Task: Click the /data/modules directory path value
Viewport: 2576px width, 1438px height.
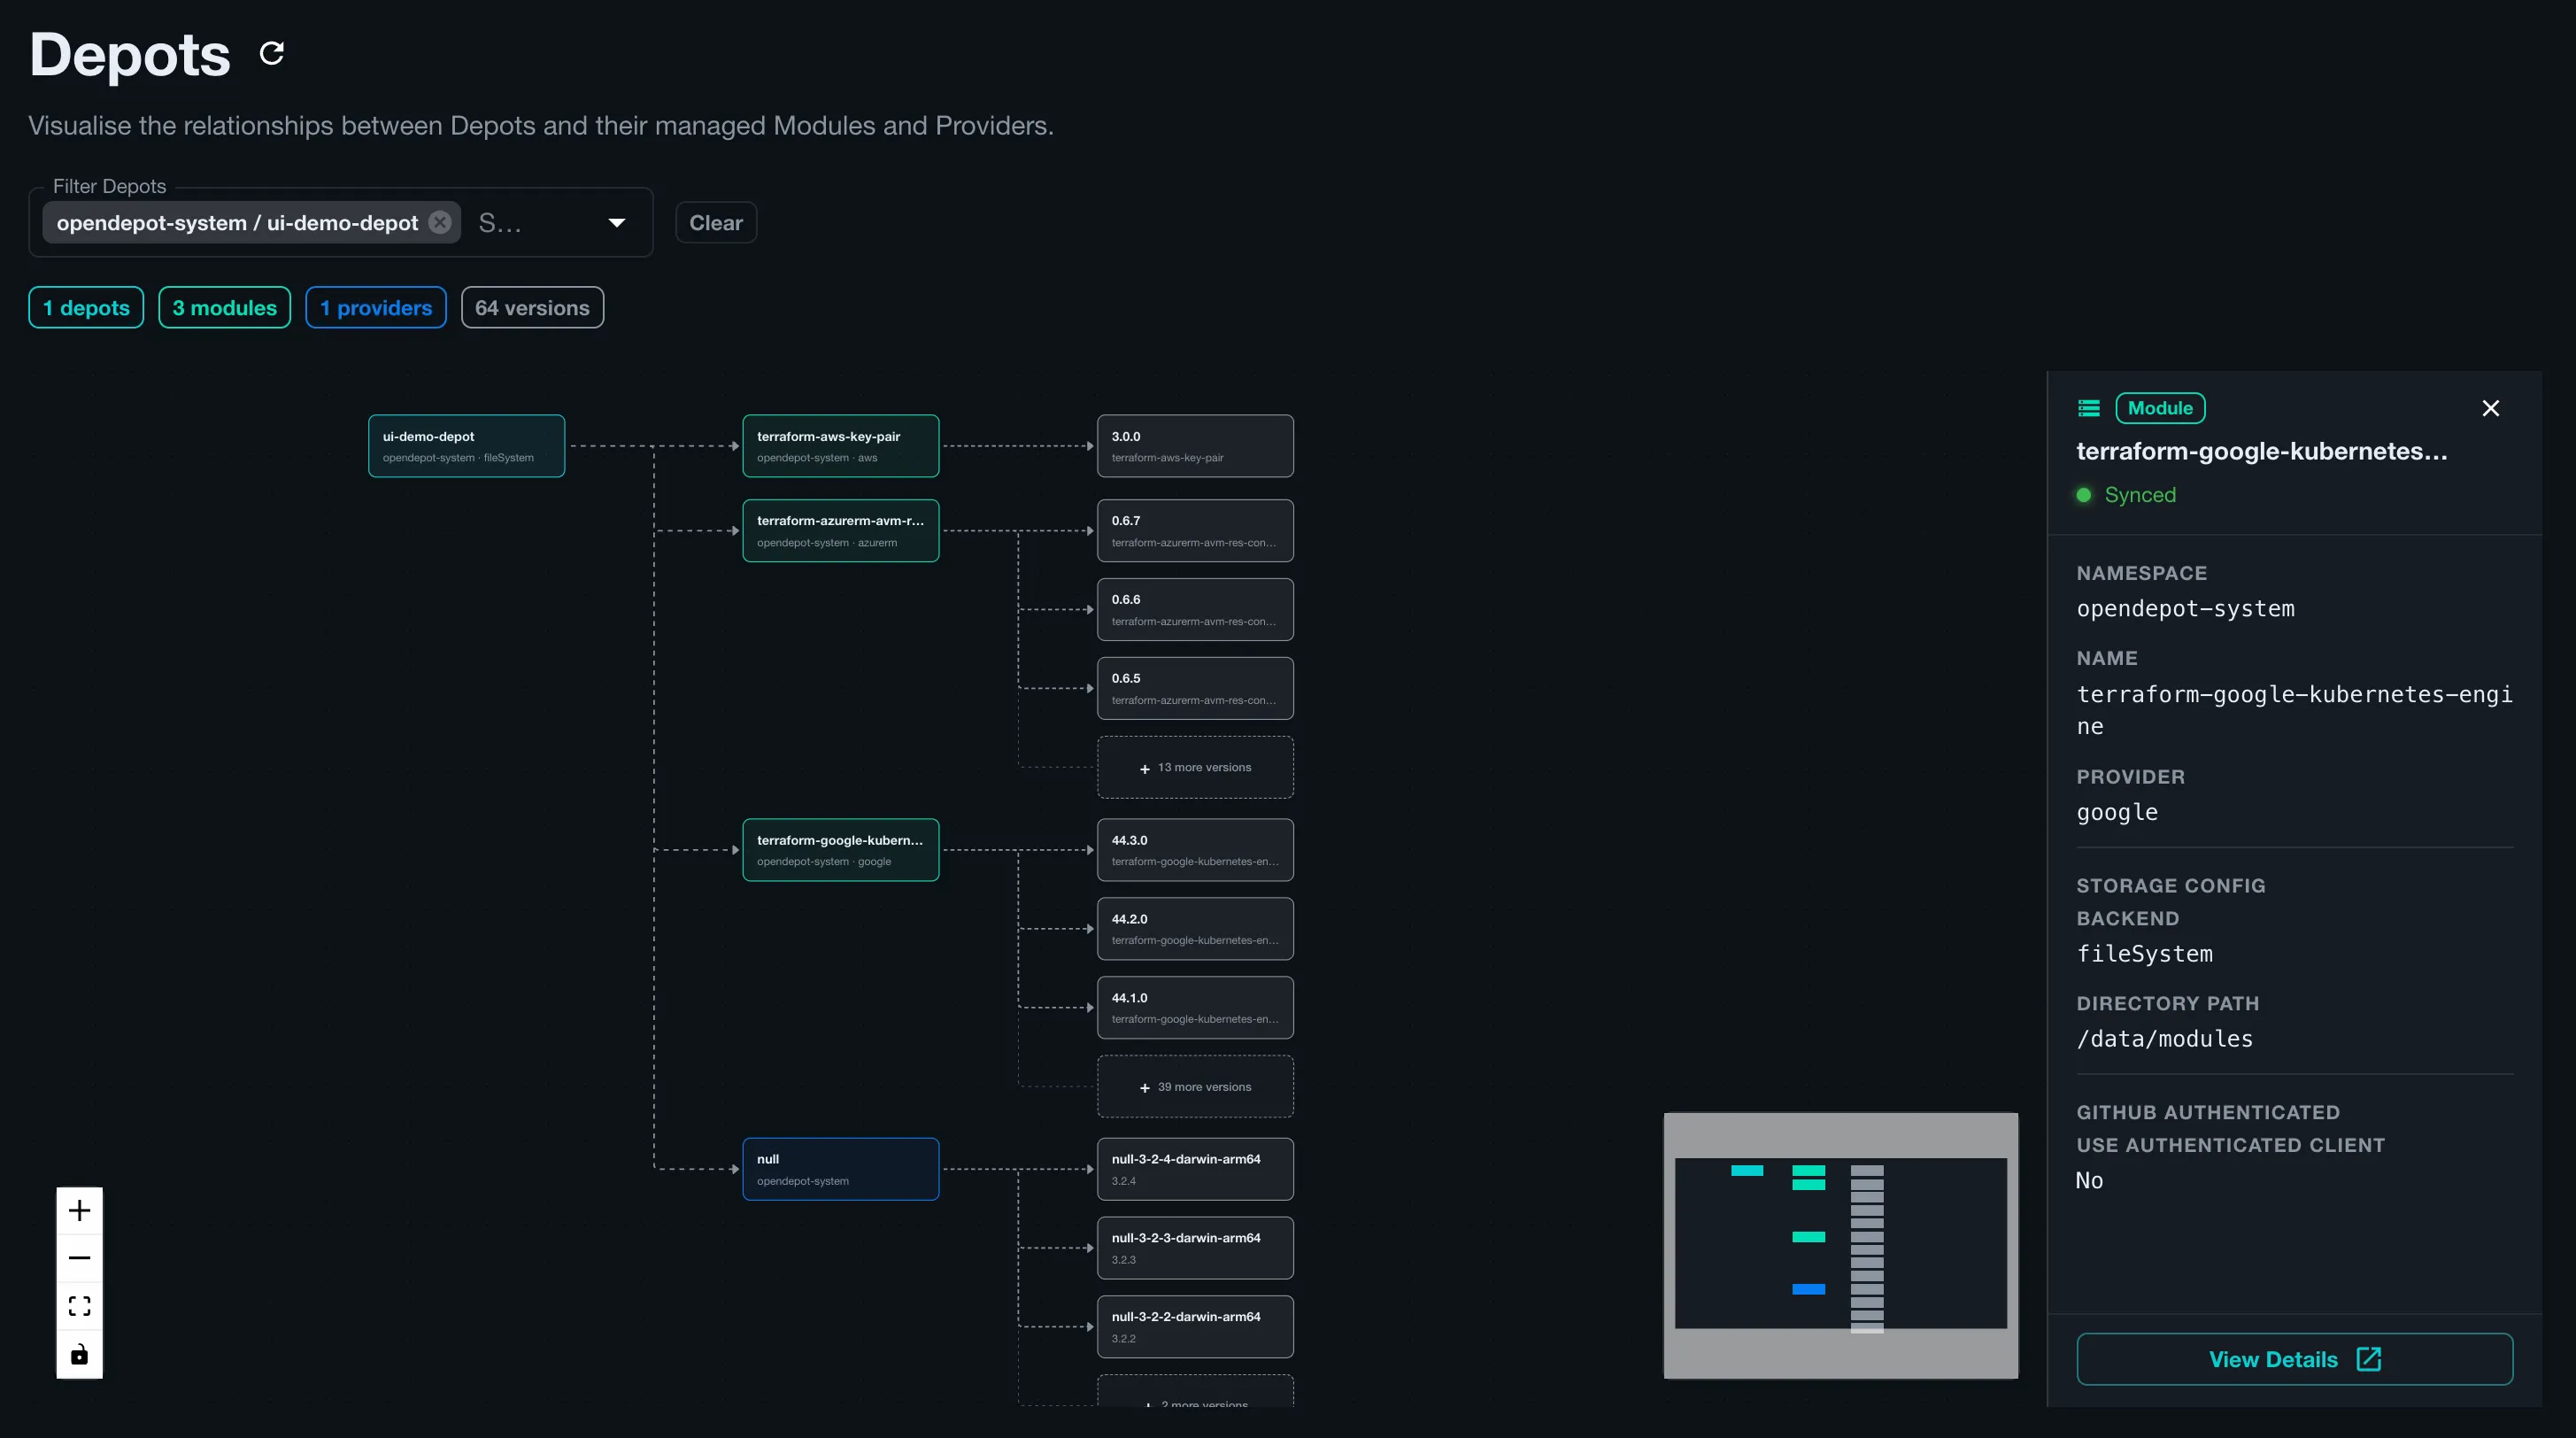Action: [x=2165, y=1039]
